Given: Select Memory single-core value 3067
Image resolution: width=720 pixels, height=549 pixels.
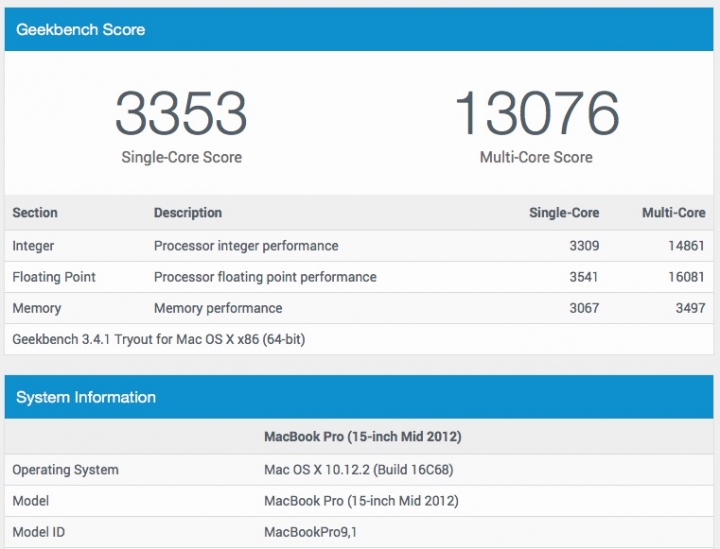Looking at the screenshot, I should [584, 308].
